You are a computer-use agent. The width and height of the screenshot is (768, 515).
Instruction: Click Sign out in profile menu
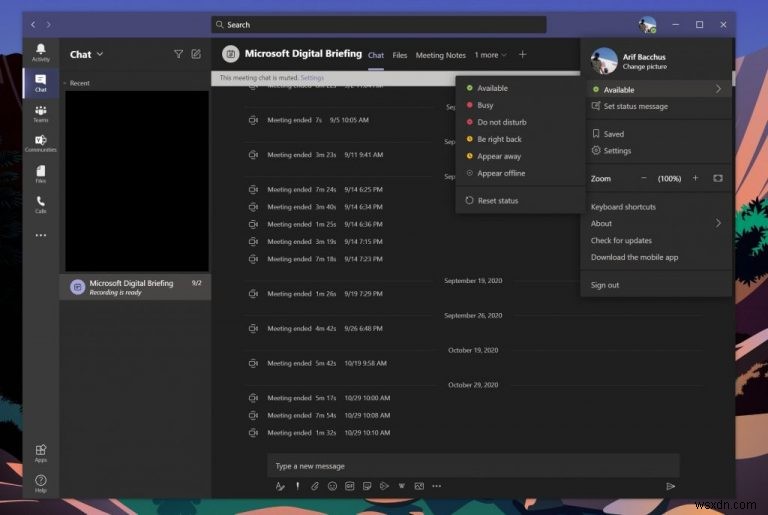[x=605, y=285]
